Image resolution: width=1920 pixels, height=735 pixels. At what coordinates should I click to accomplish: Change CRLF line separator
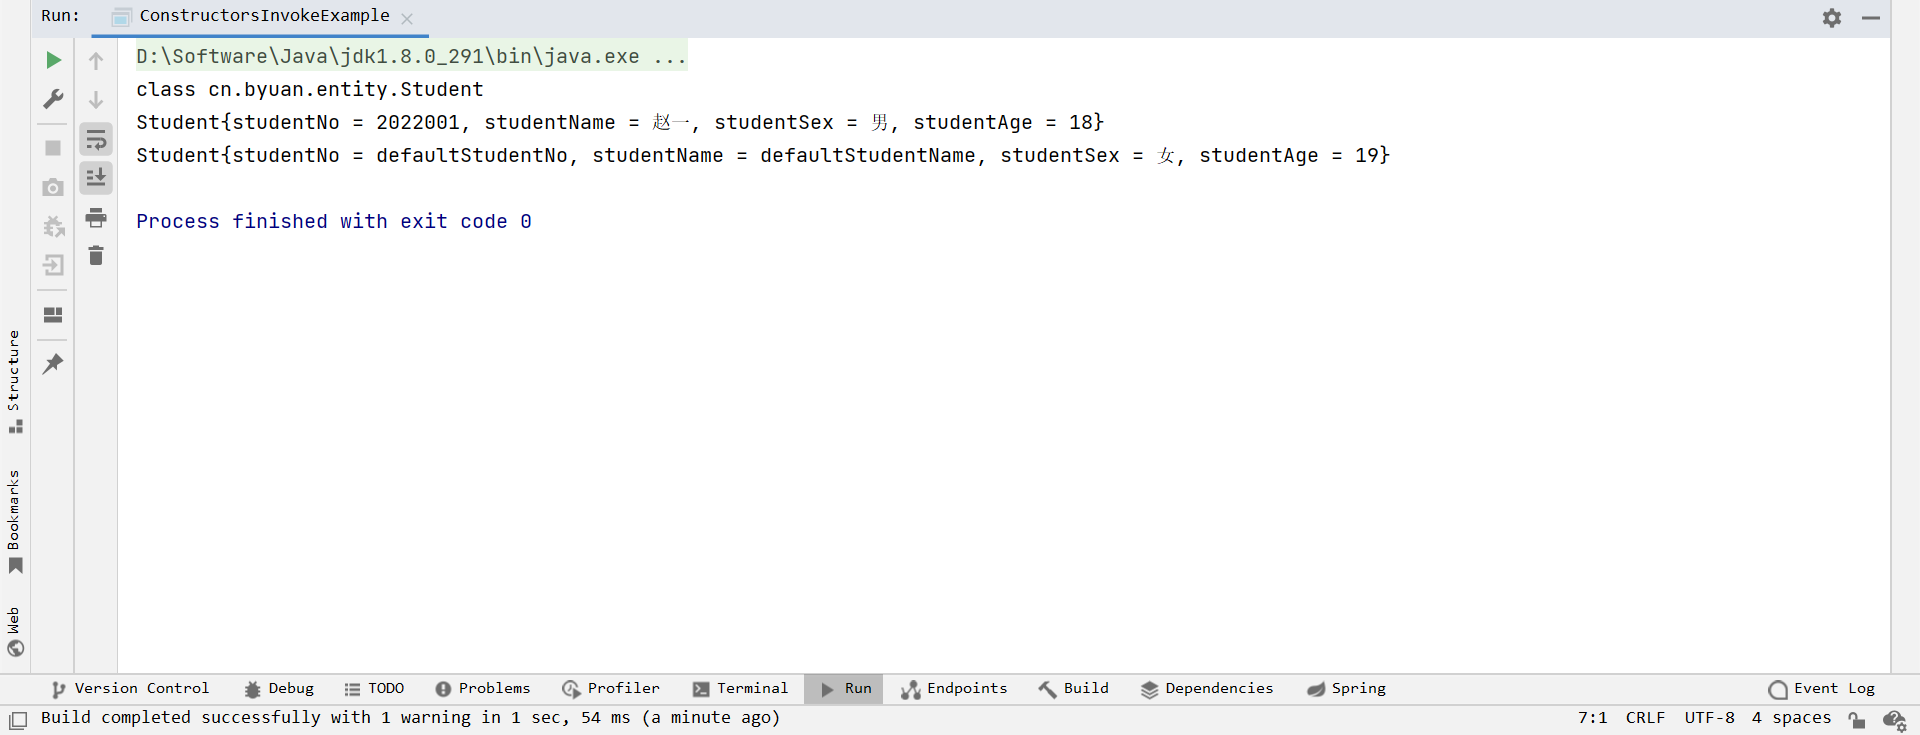[1645, 718]
